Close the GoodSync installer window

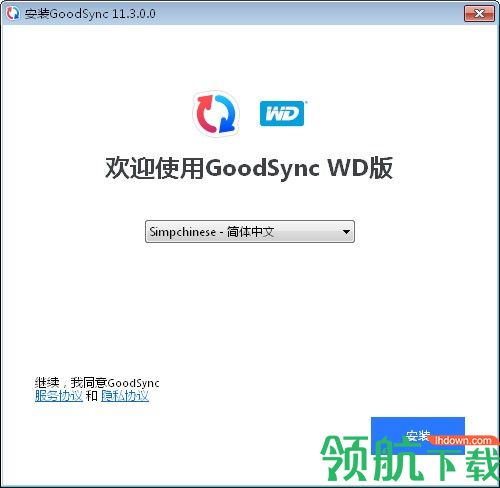click(479, 14)
